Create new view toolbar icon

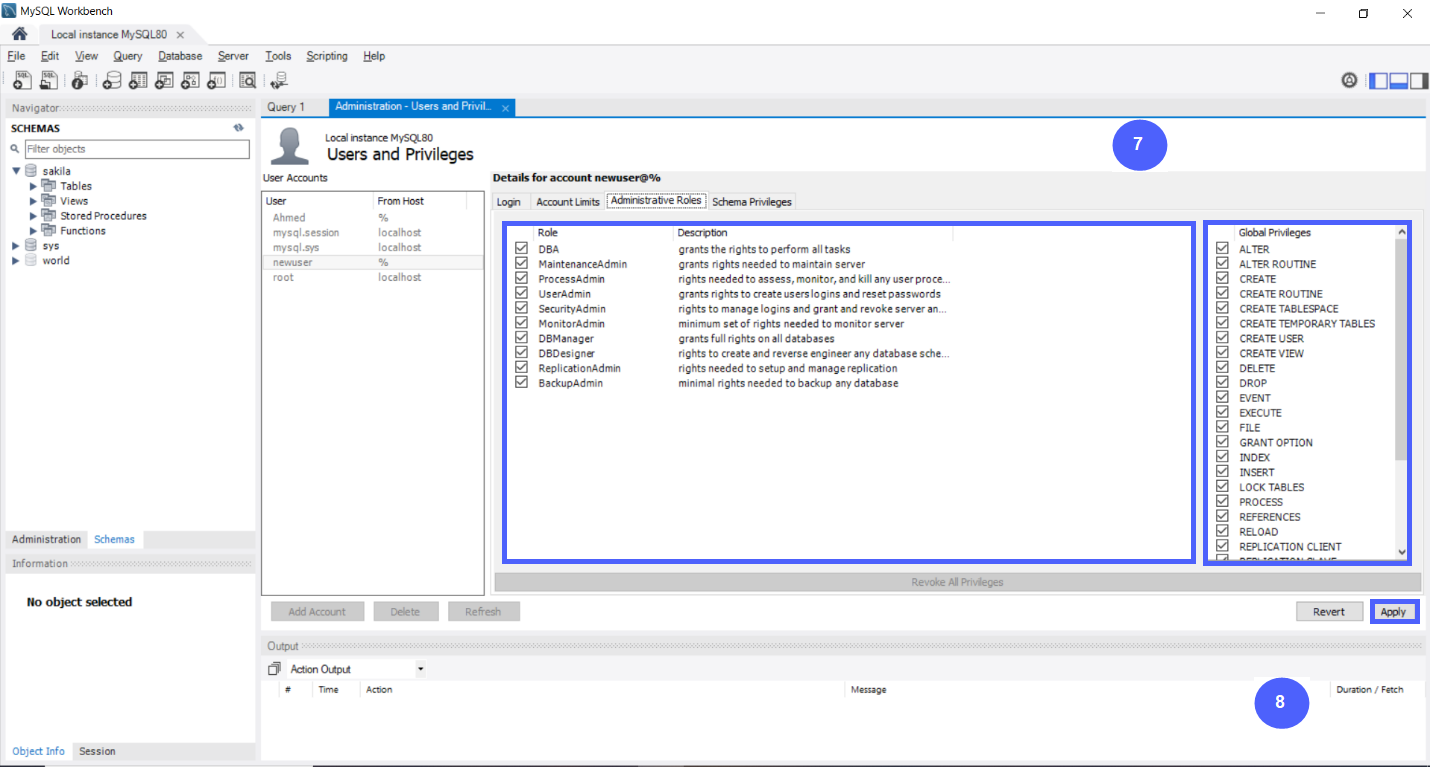click(x=164, y=80)
